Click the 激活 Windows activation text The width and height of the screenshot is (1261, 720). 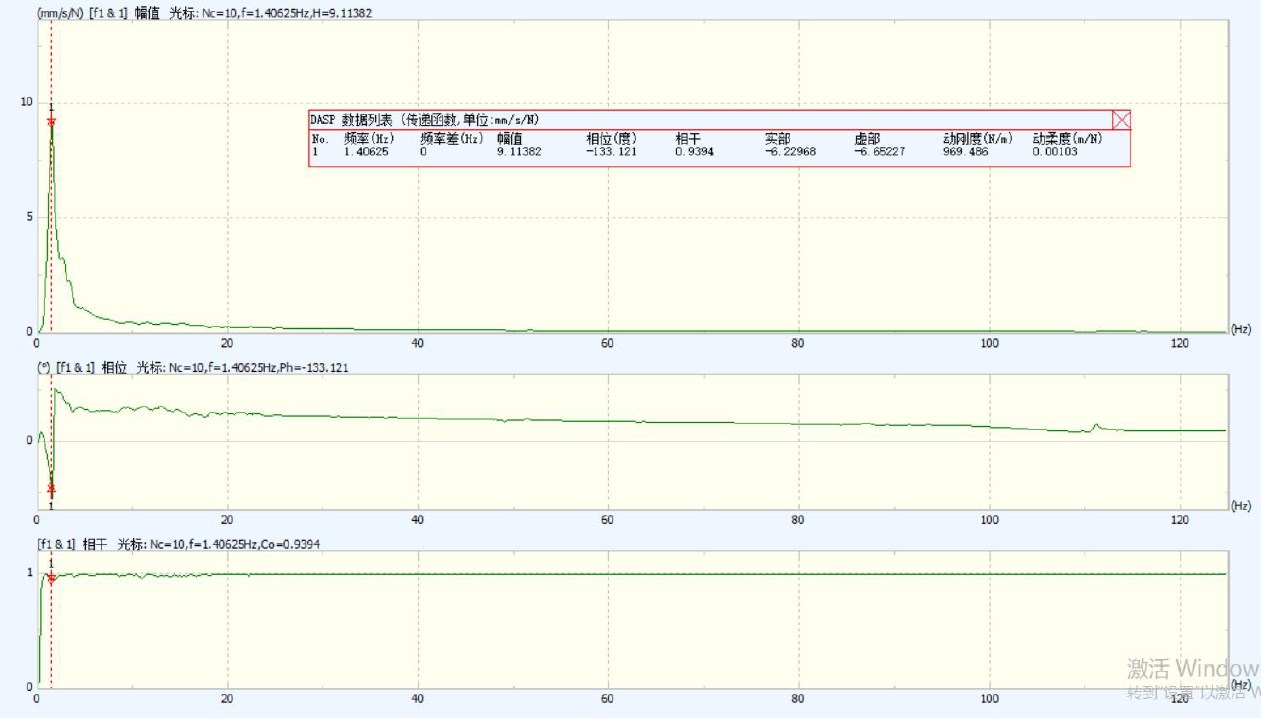(x=1193, y=667)
